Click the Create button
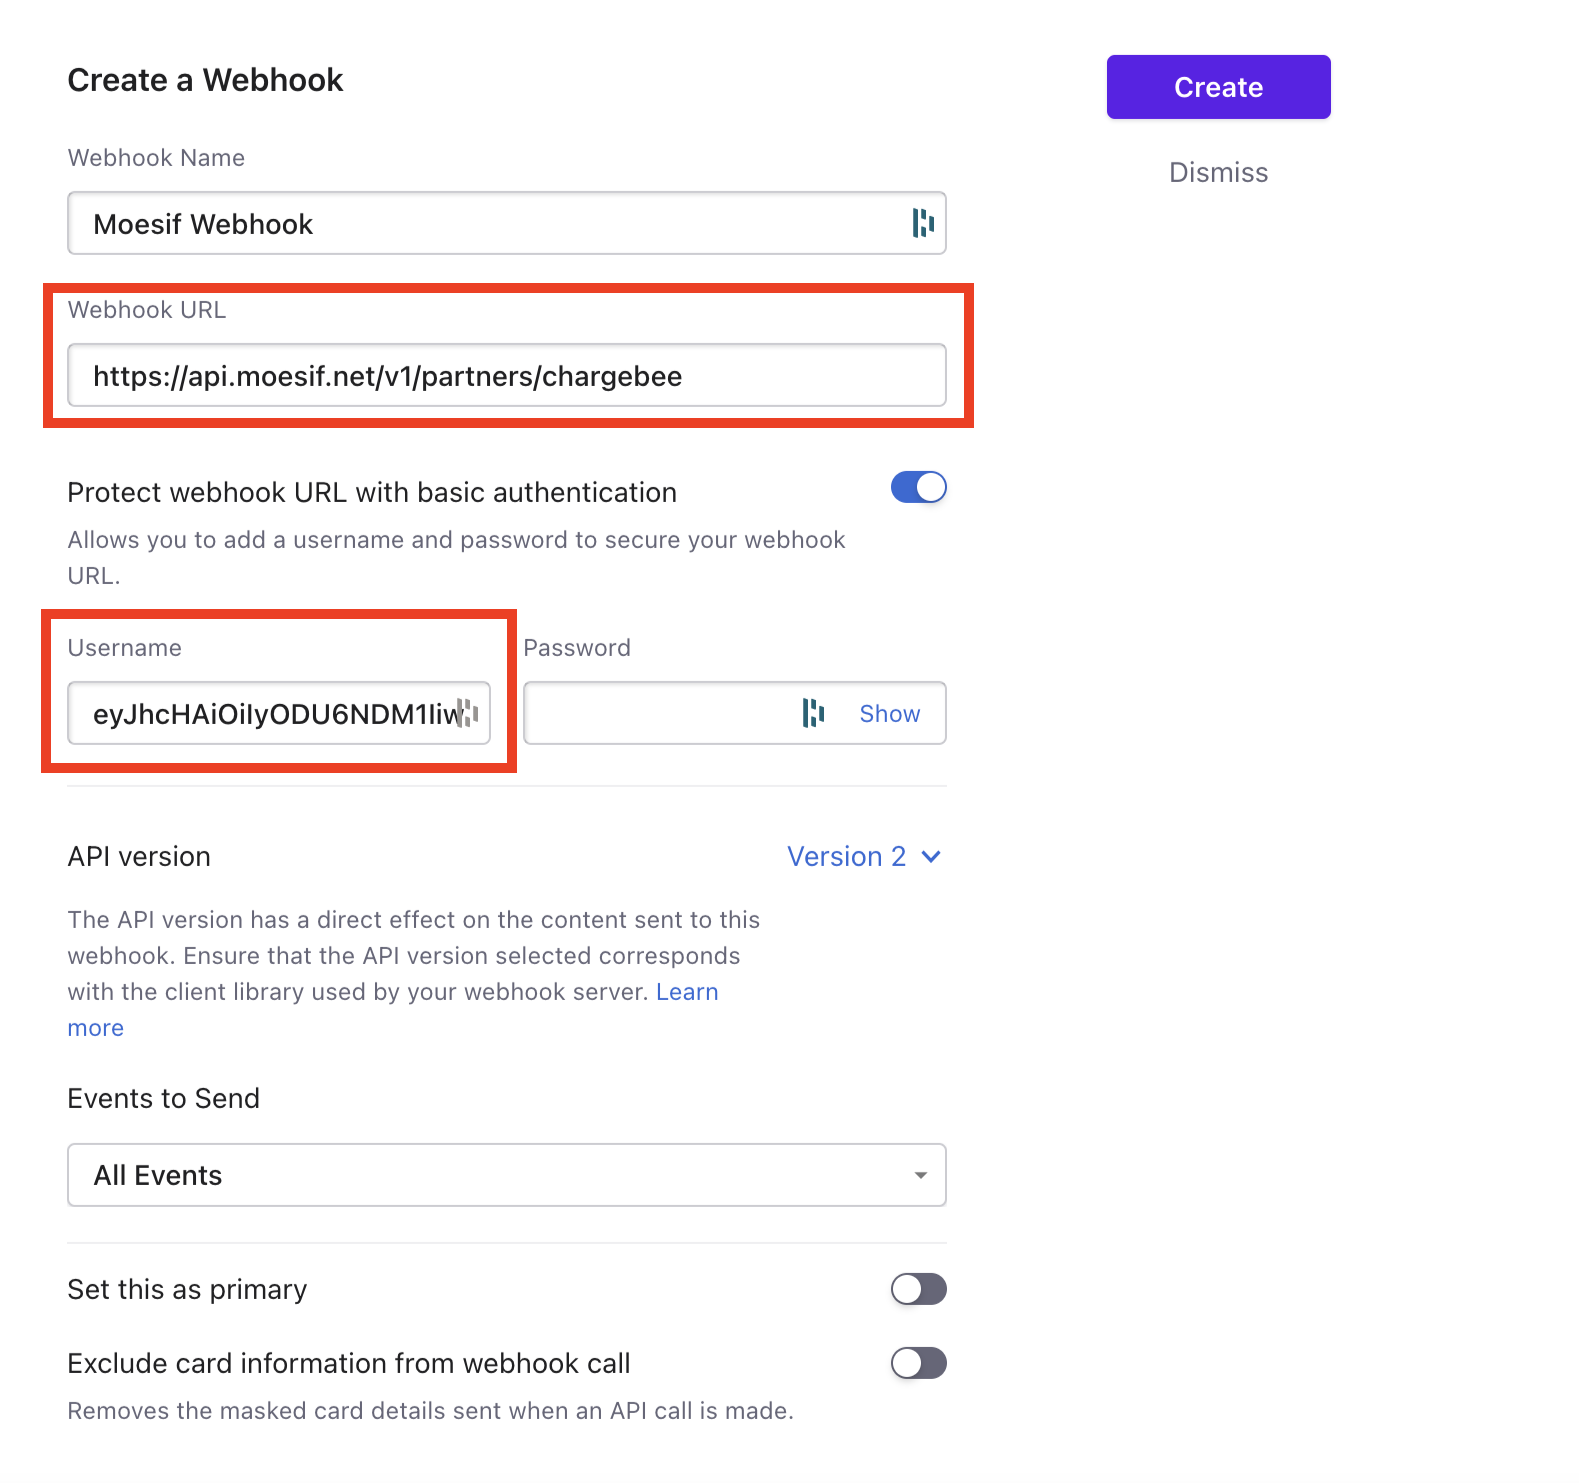The width and height of the screenshot is (1579, 1483). pos(1218,87)
